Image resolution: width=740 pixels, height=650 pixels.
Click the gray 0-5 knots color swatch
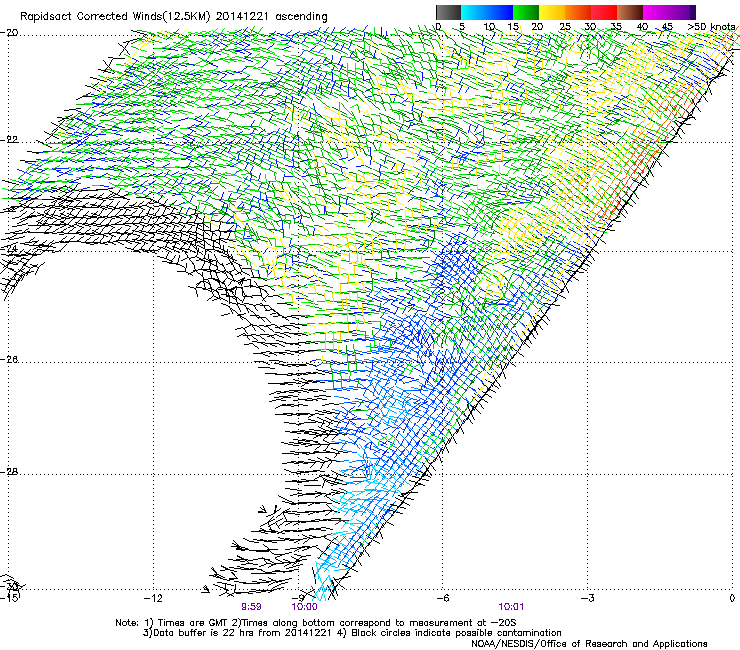click(448, 12)
